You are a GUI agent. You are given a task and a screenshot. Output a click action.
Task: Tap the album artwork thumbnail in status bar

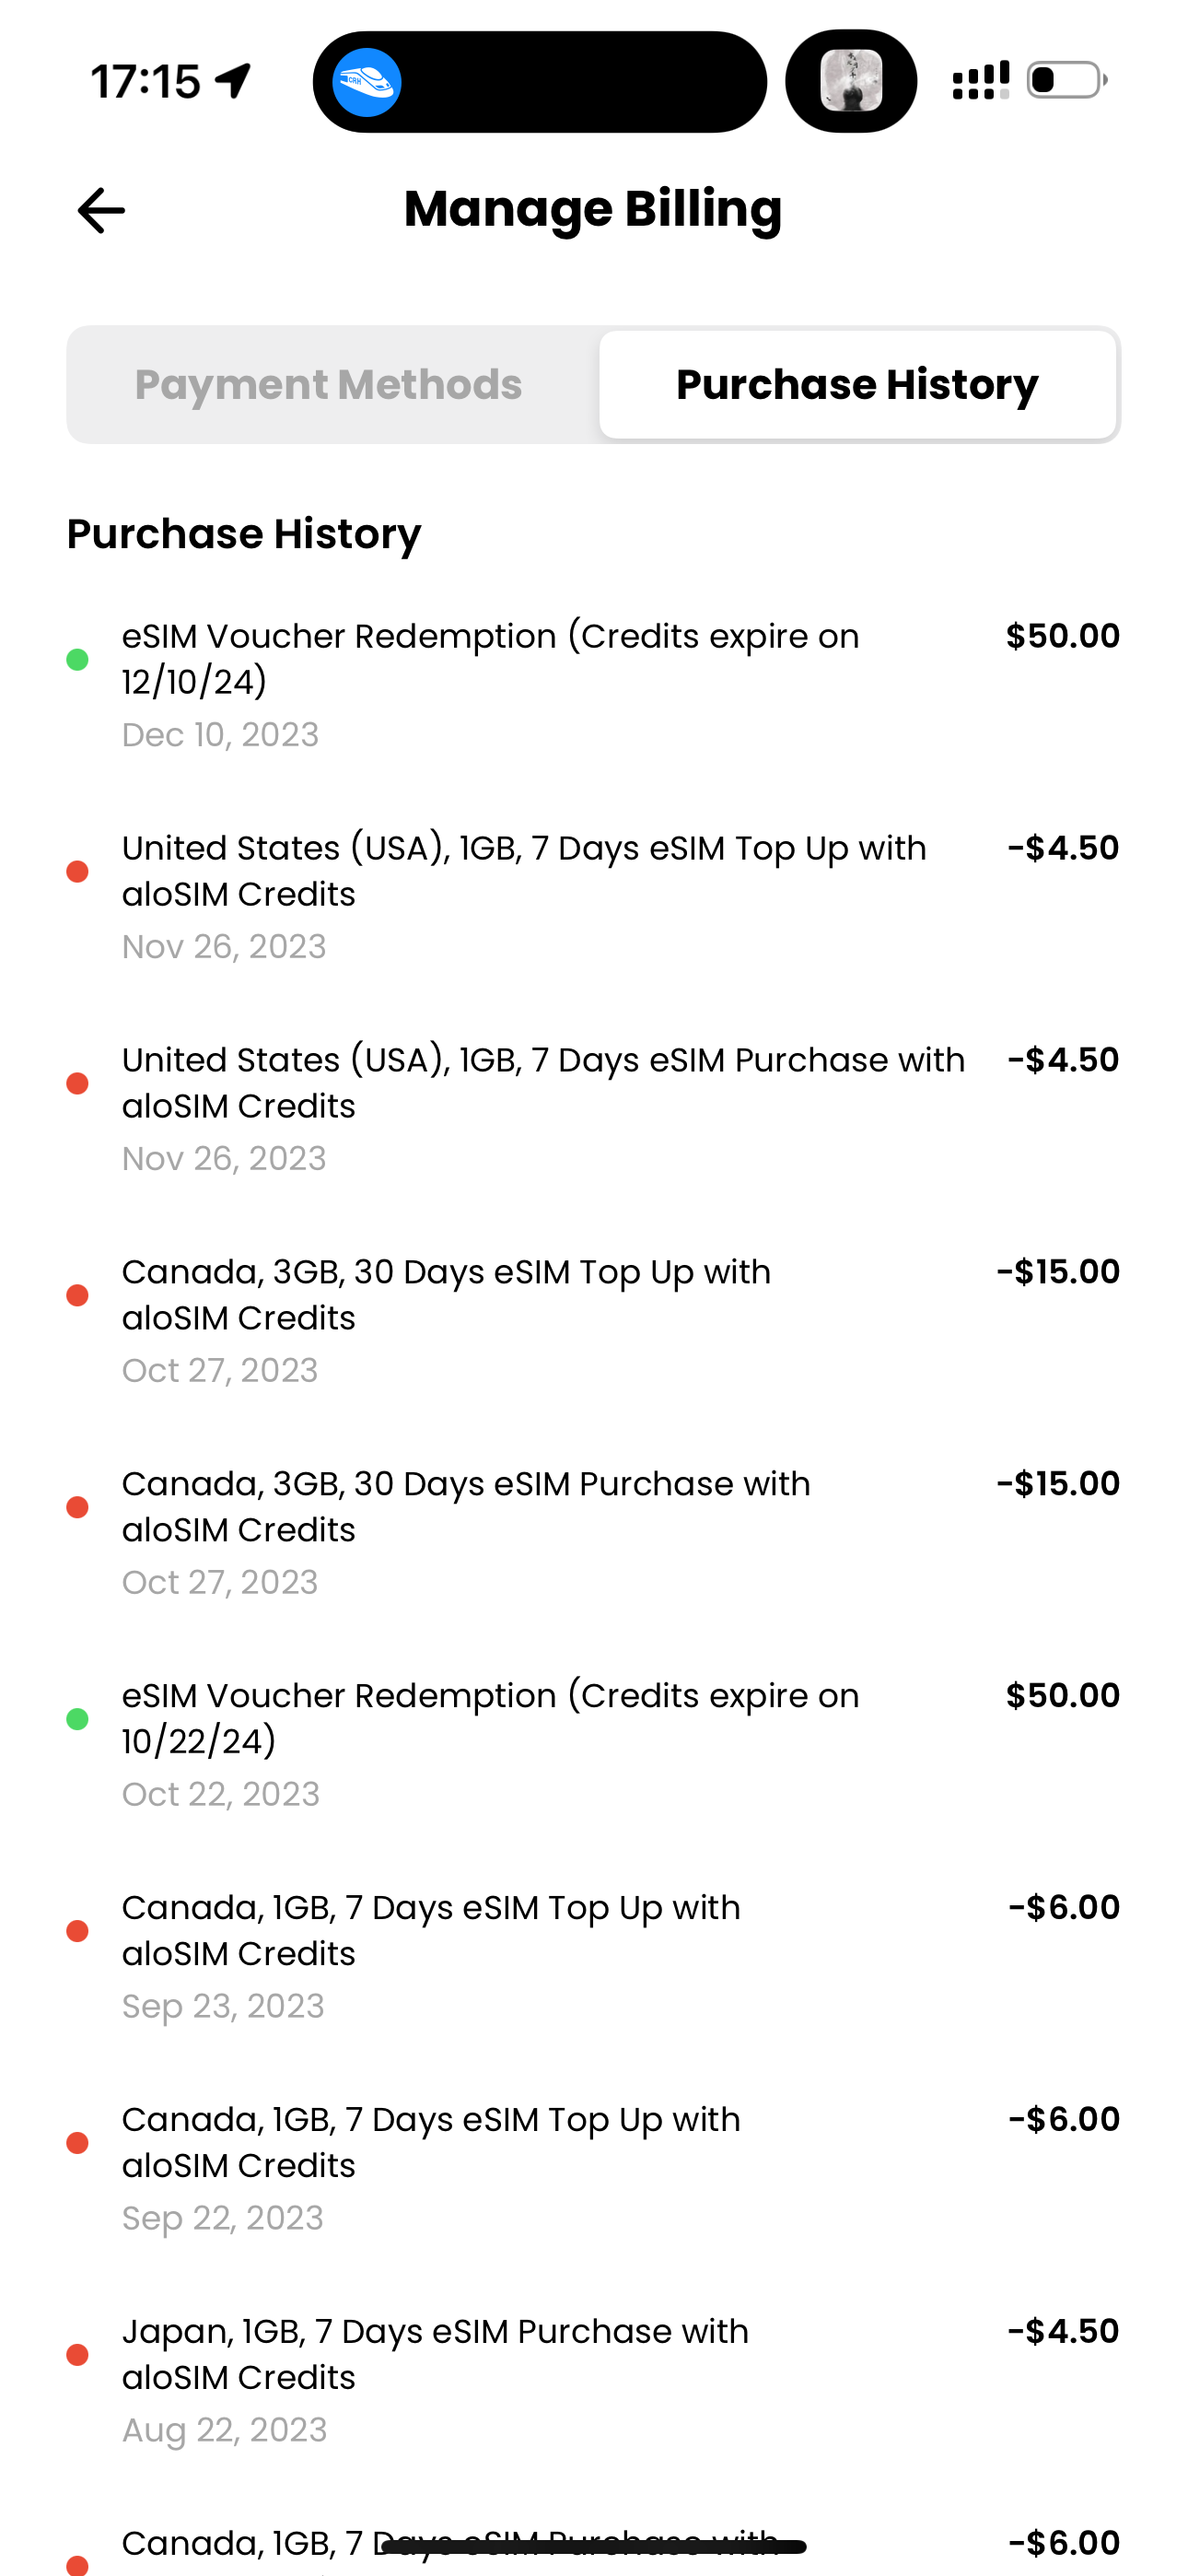point(851,81)
